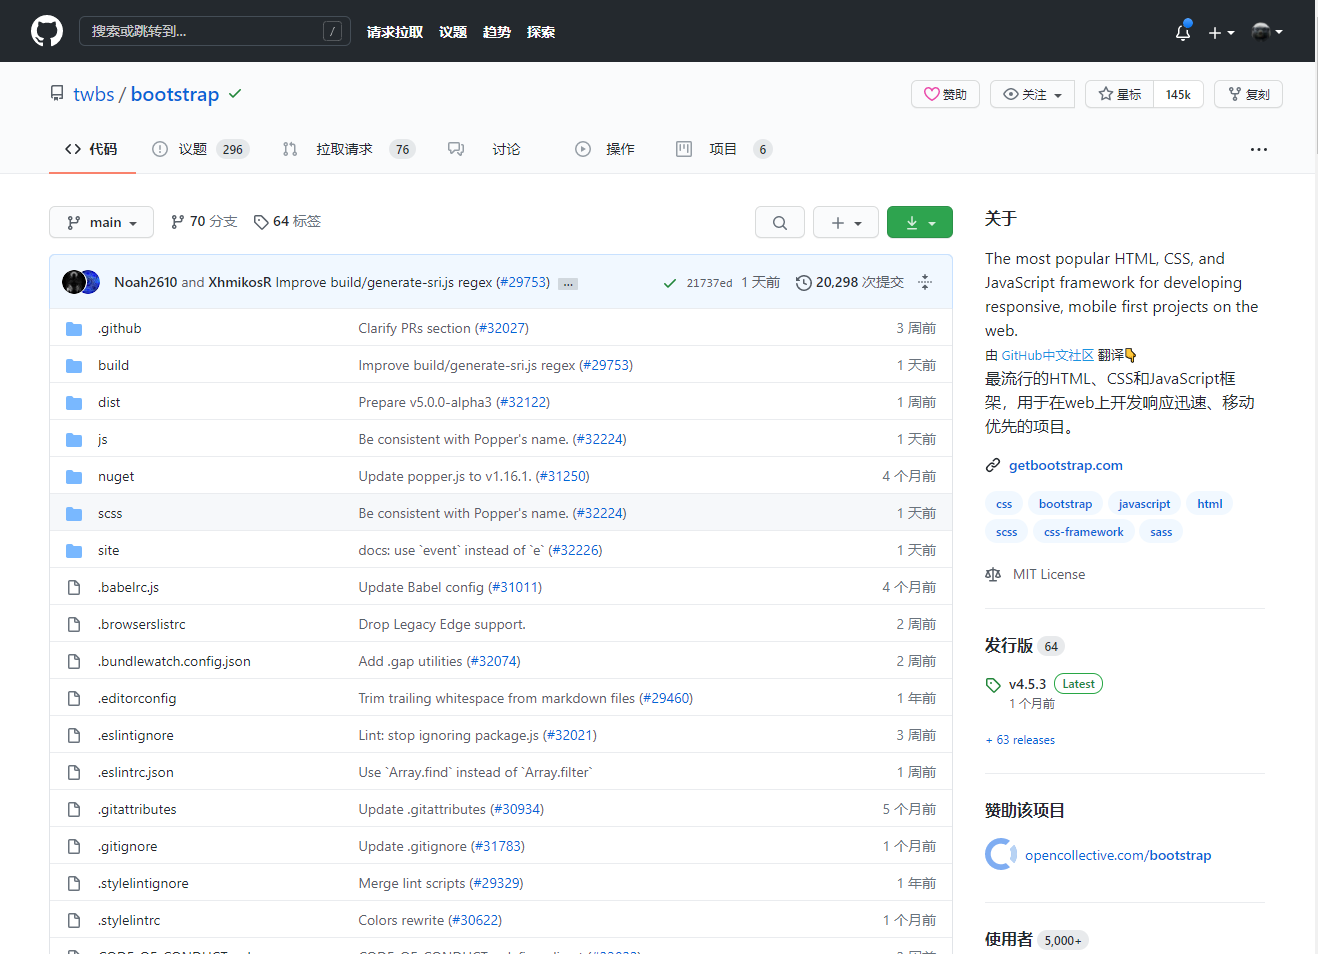Fork repository with 复刻 button
The image size is (1318, 954).
pos(1248,94)
